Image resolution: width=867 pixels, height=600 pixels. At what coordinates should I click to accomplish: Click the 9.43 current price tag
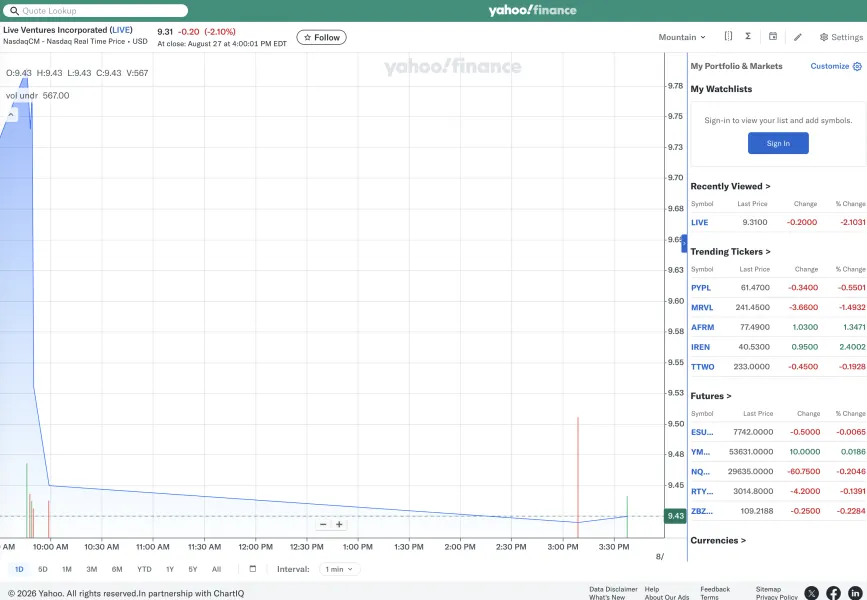pos(675,516)
